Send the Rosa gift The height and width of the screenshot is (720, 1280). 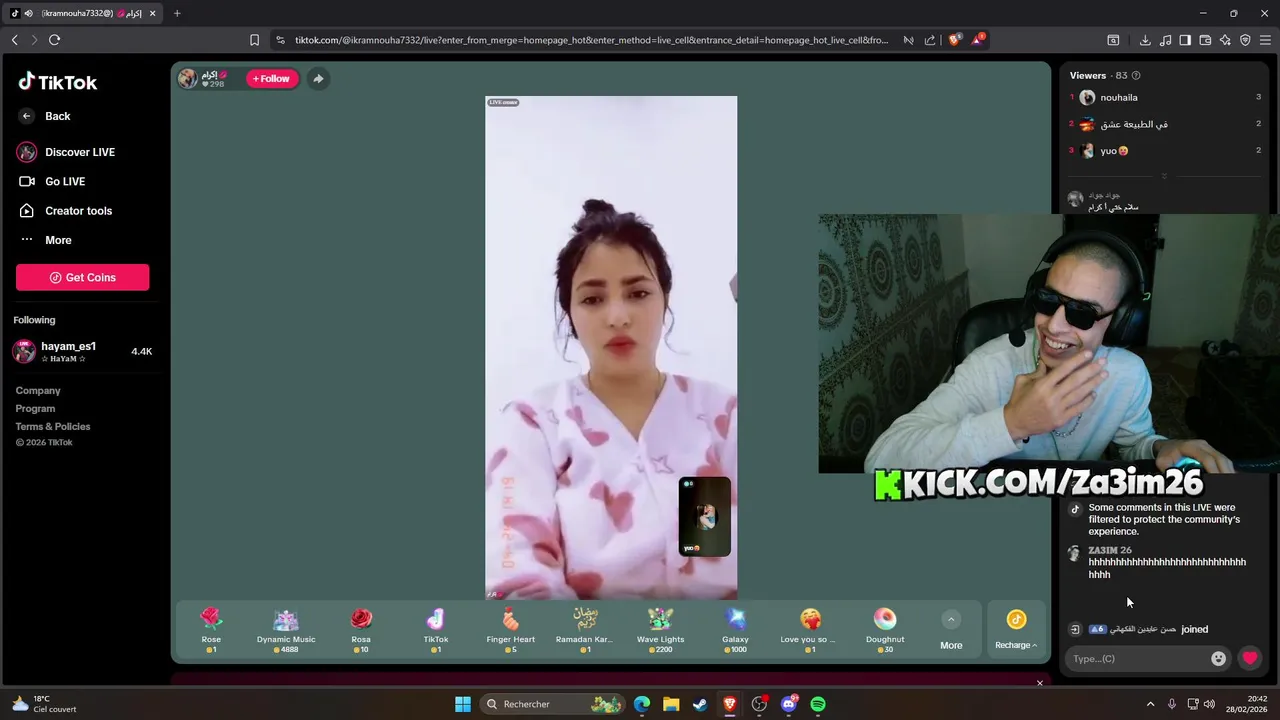(x=361, y=630)
